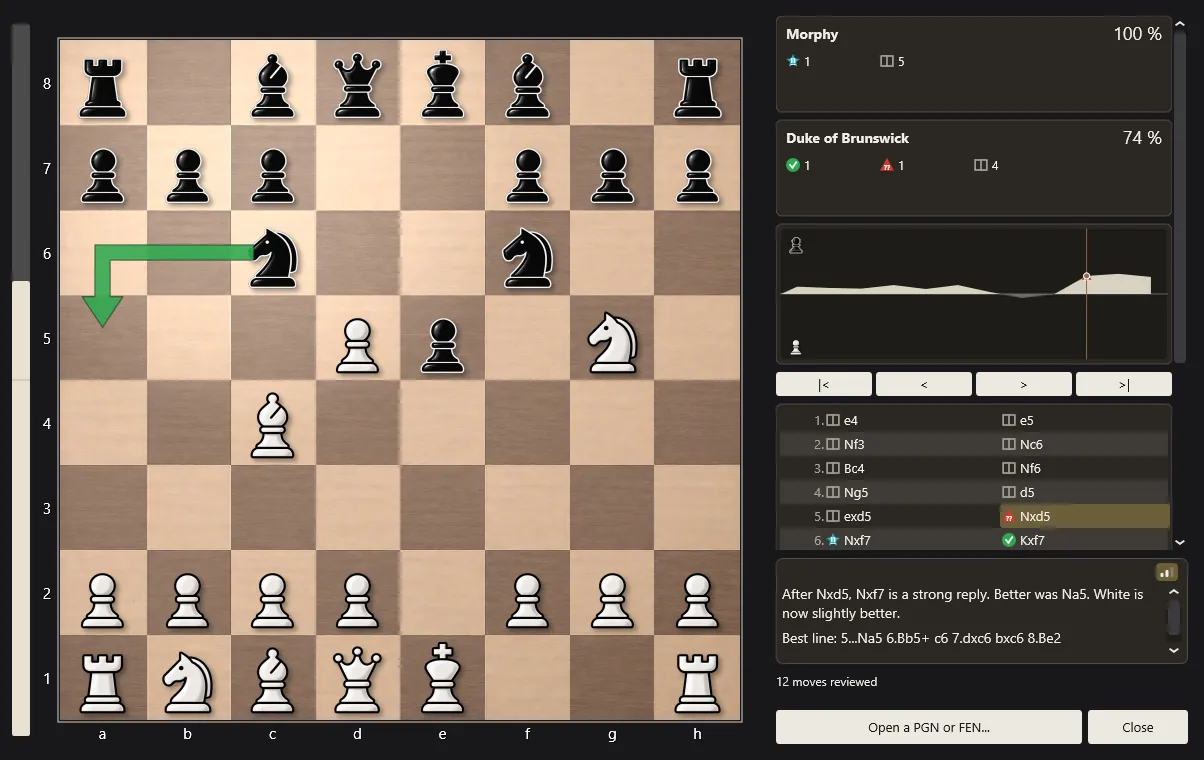Screen dimensions: 1204x760
Task: Select the black king on e8
Action: pos(442,83)
